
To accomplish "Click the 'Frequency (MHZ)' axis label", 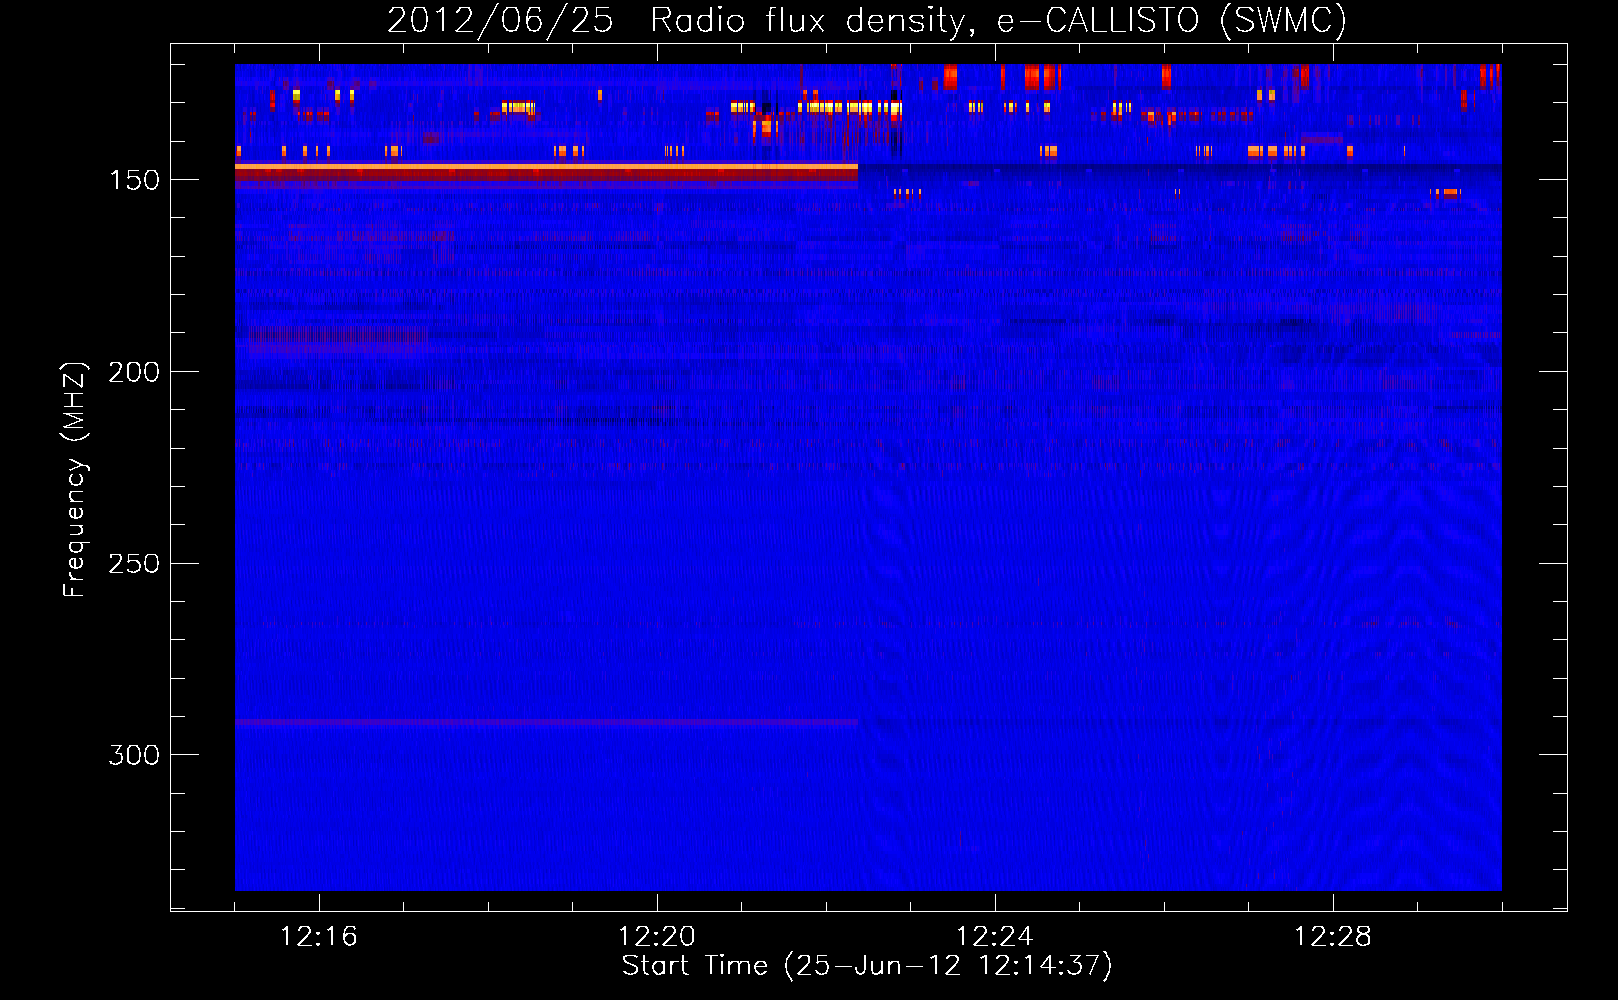I will click(x=76, y=479).
